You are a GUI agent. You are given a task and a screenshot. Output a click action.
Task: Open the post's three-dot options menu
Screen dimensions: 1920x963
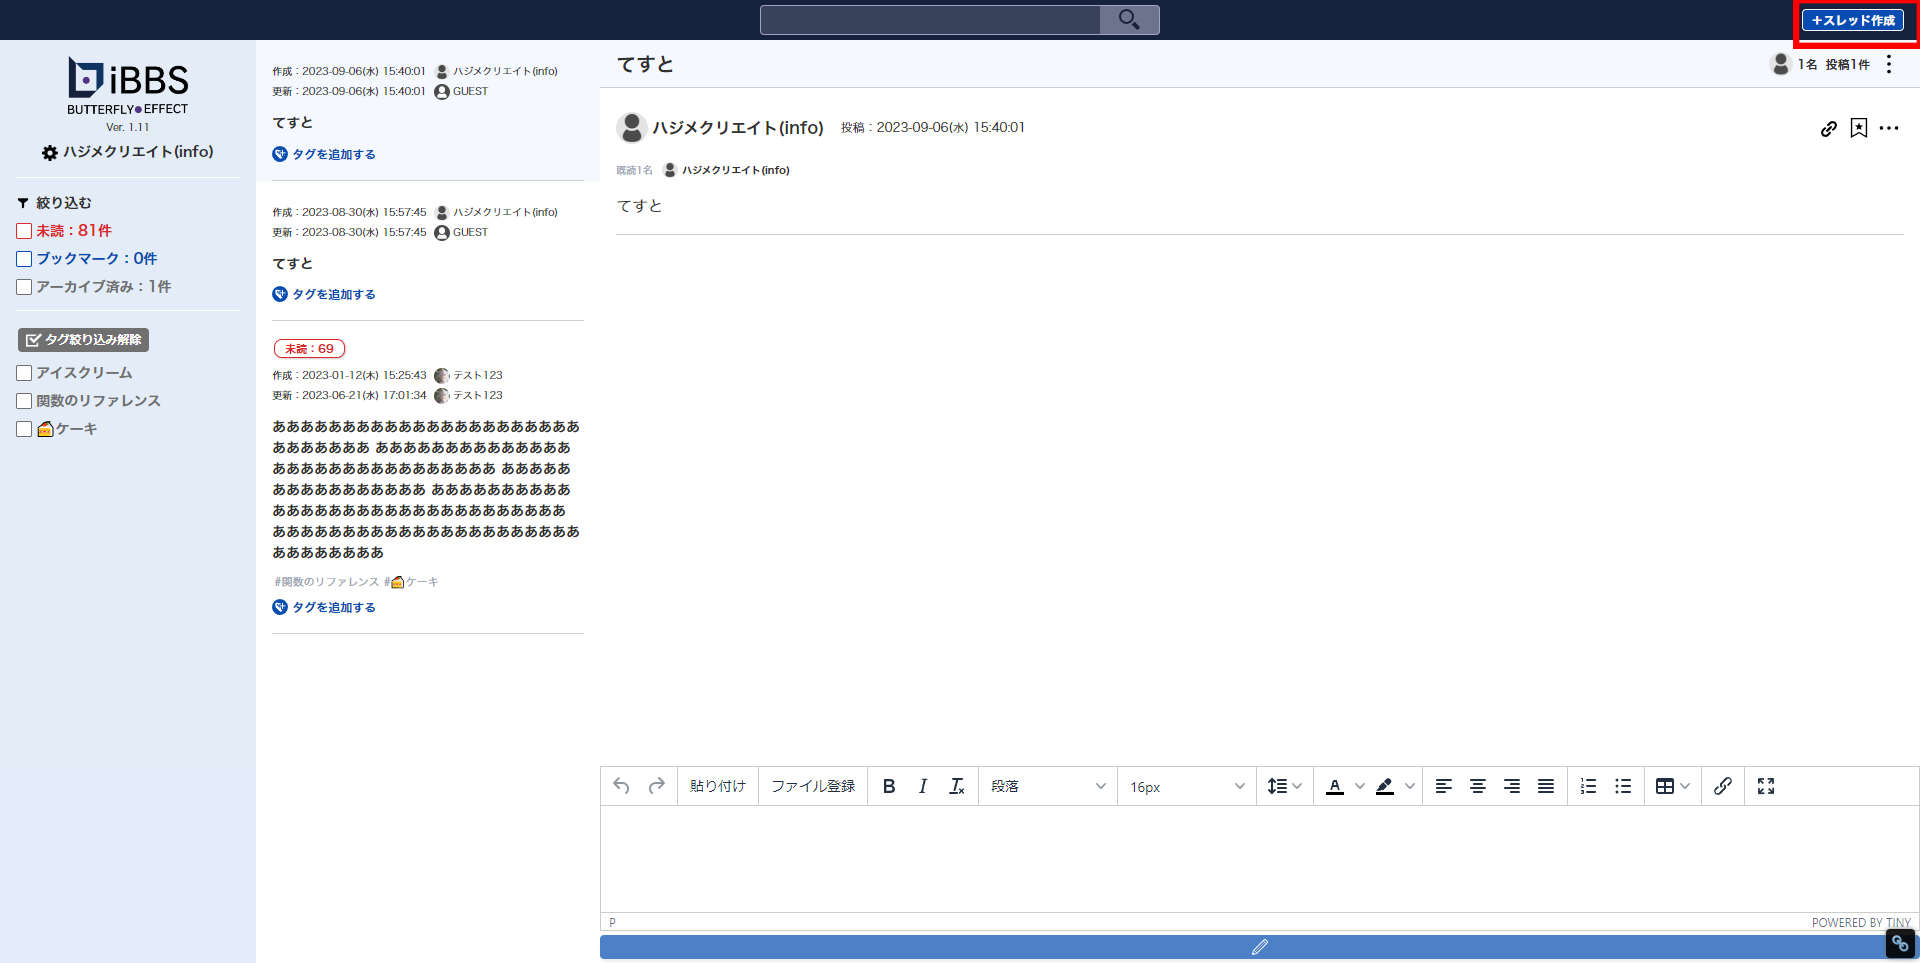(1889, 129)
